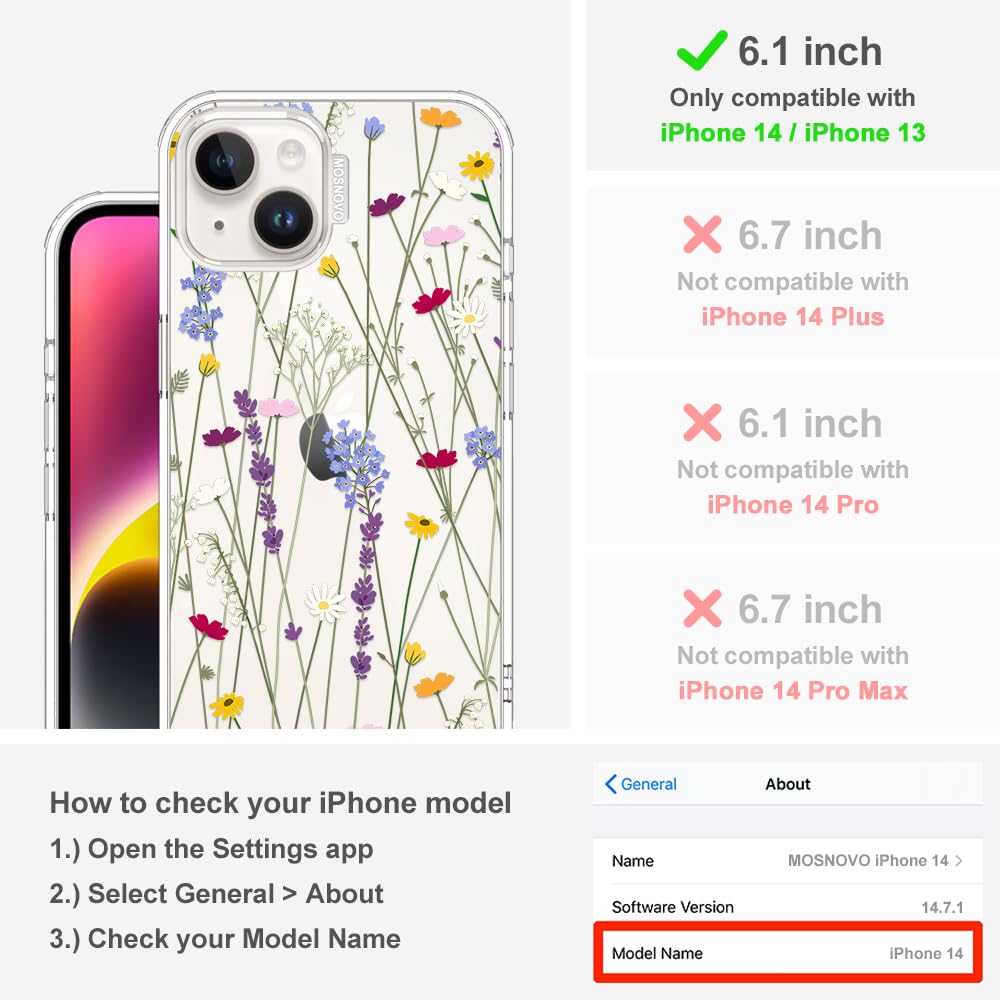1000x1000 pixels.
Task: Click the upper camera lens on the phone
Action: 223,161
